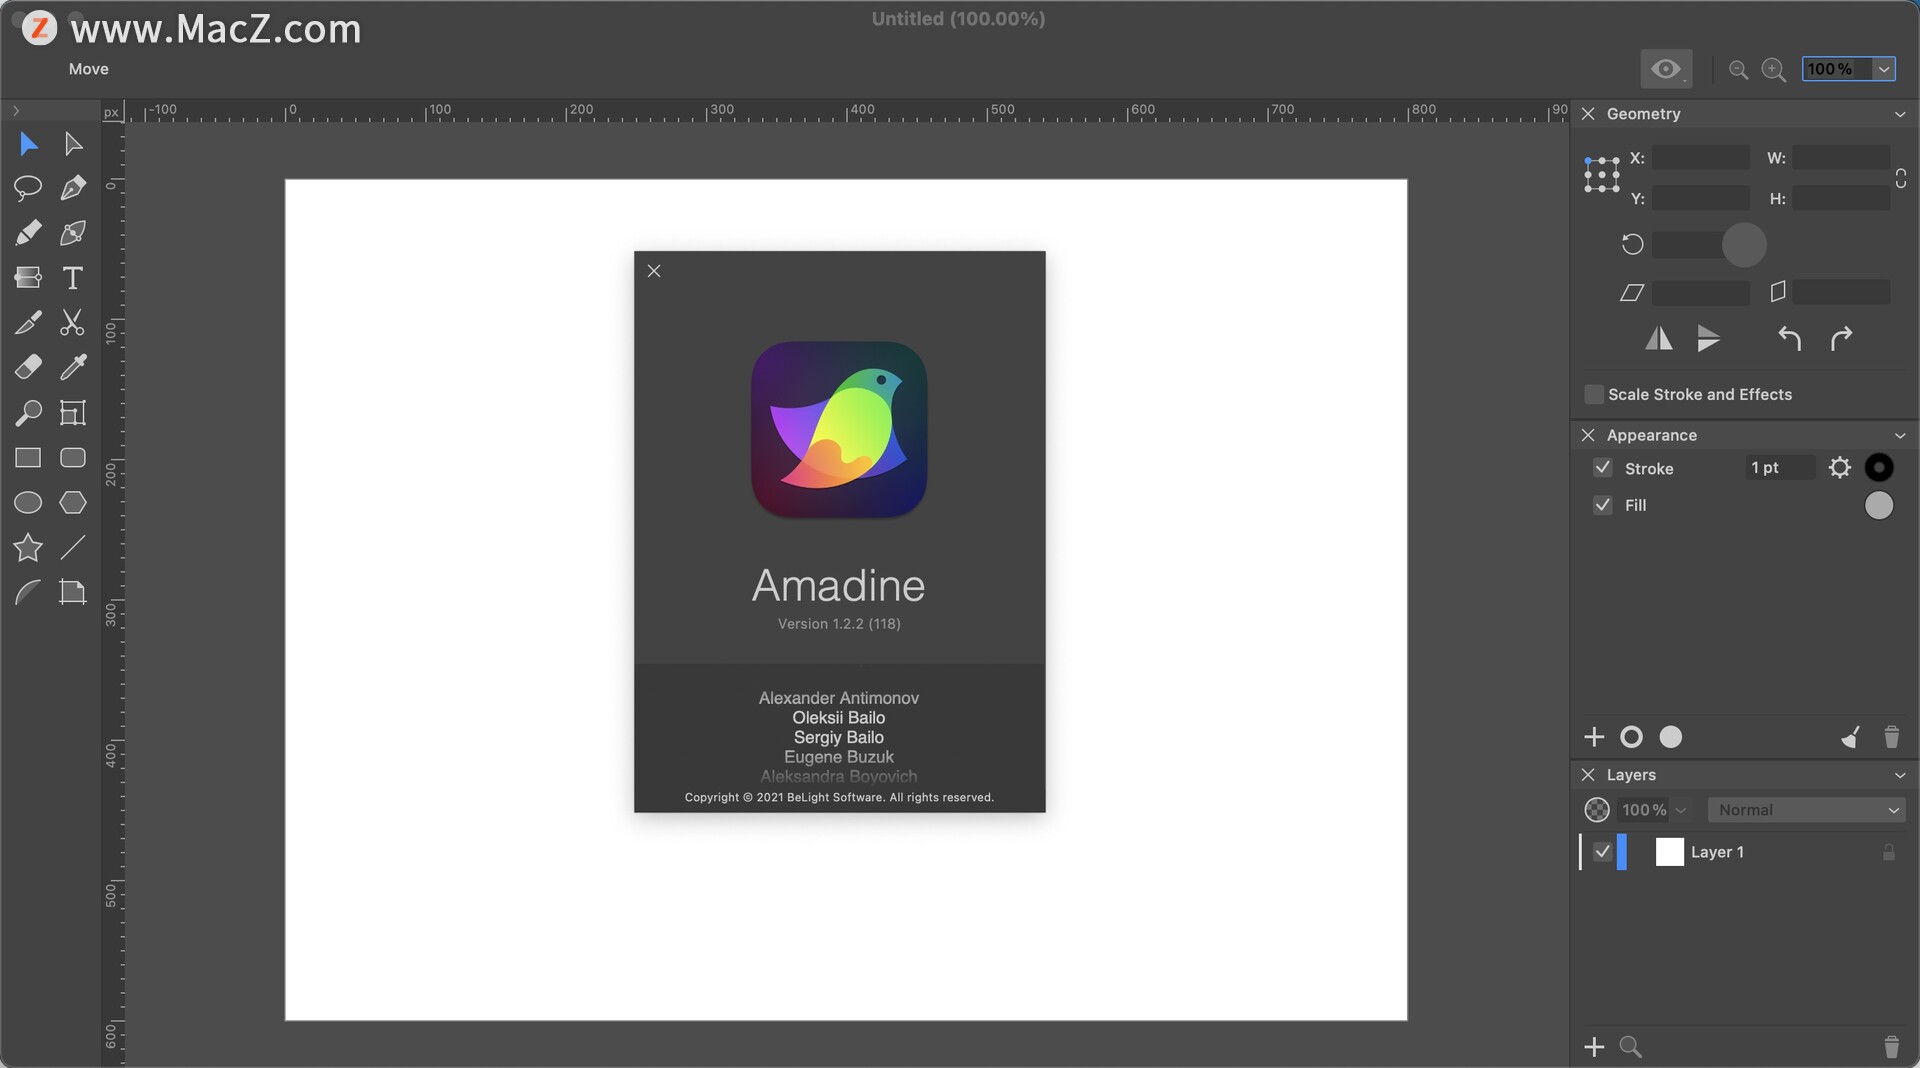The height and width of the screenshot is (1068, 1920).
Task: Open the black Stroke color swatch
Action: click(1879, 467)
